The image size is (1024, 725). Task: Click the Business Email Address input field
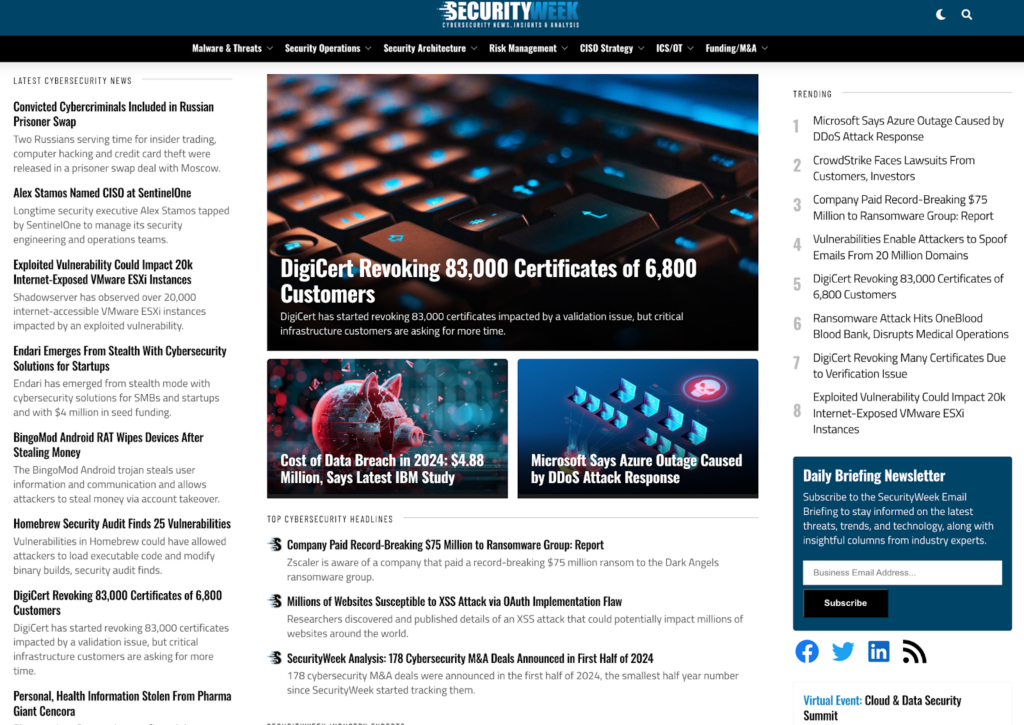(902, 572)
